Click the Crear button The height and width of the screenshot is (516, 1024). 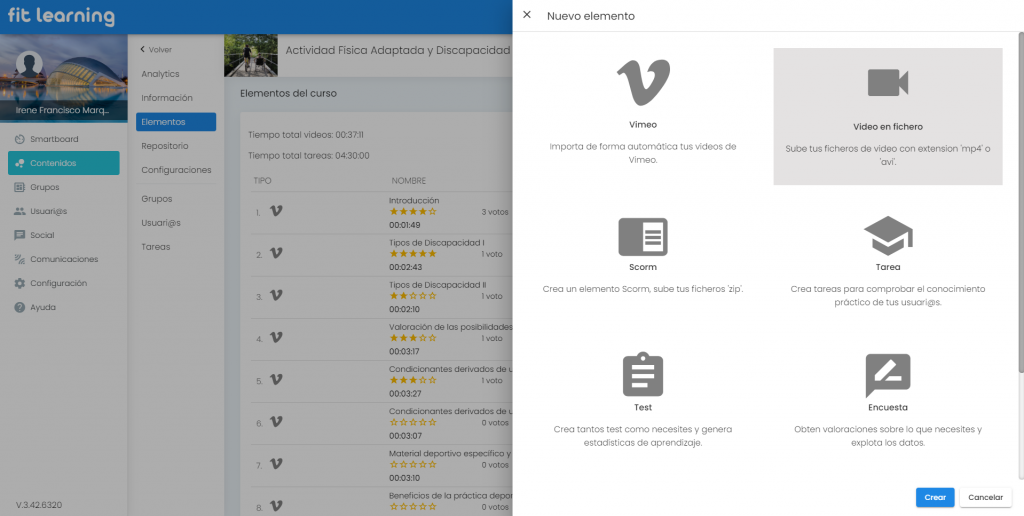click(934, 497)
